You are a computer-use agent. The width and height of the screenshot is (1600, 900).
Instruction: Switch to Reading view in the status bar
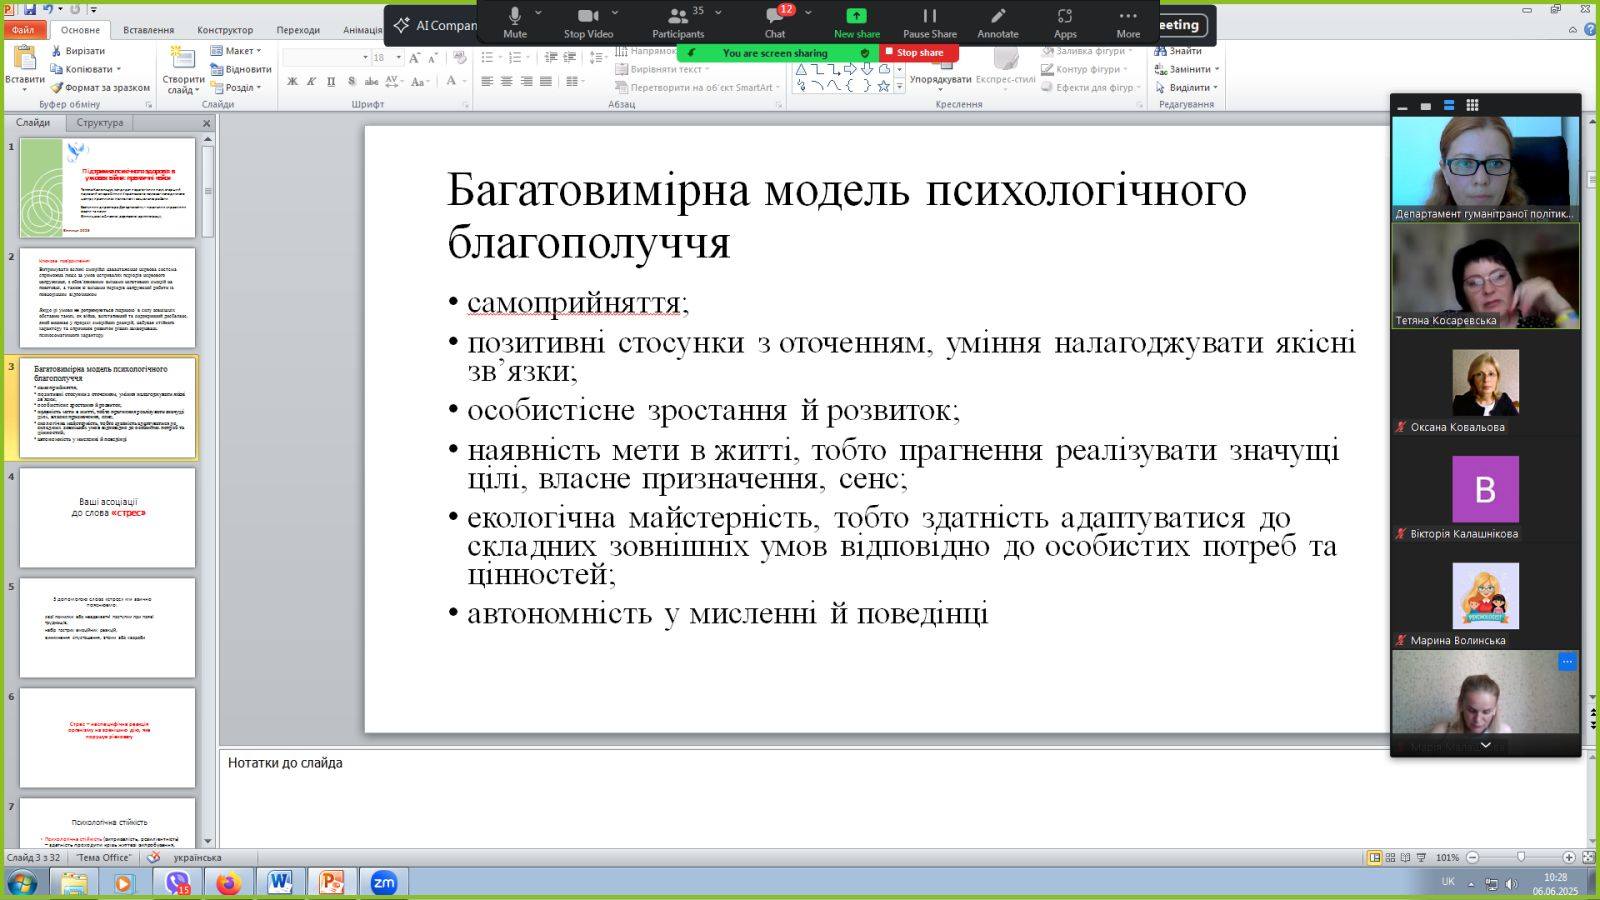click(1405, 858)
